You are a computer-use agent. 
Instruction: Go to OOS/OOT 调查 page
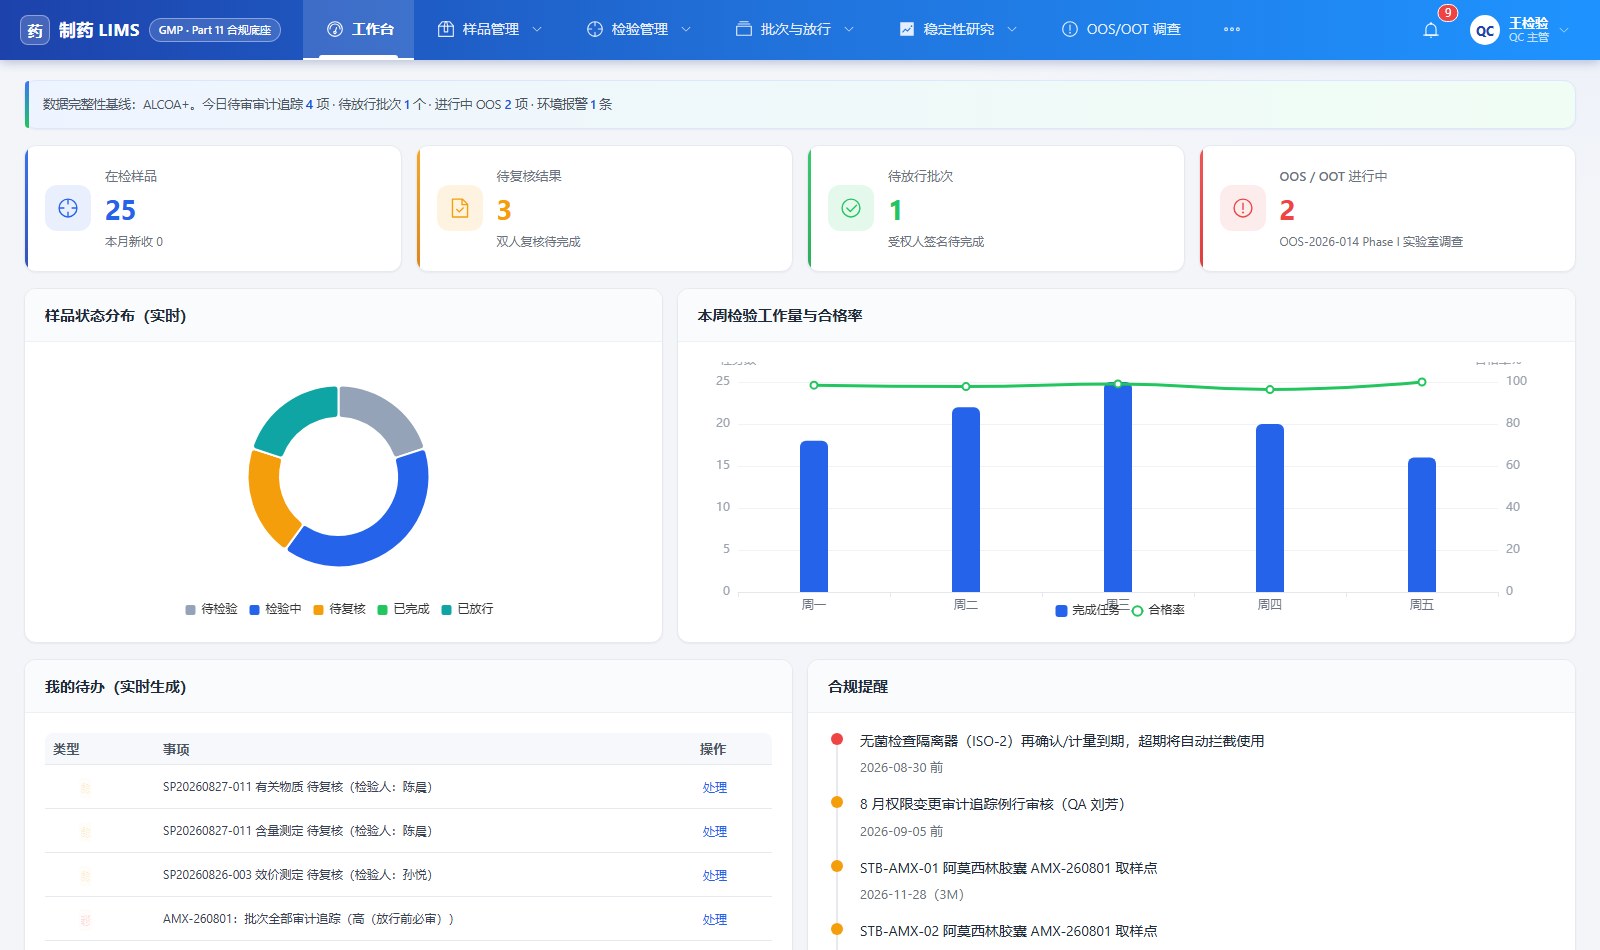pyautogui.click(x=1121, y=29)
